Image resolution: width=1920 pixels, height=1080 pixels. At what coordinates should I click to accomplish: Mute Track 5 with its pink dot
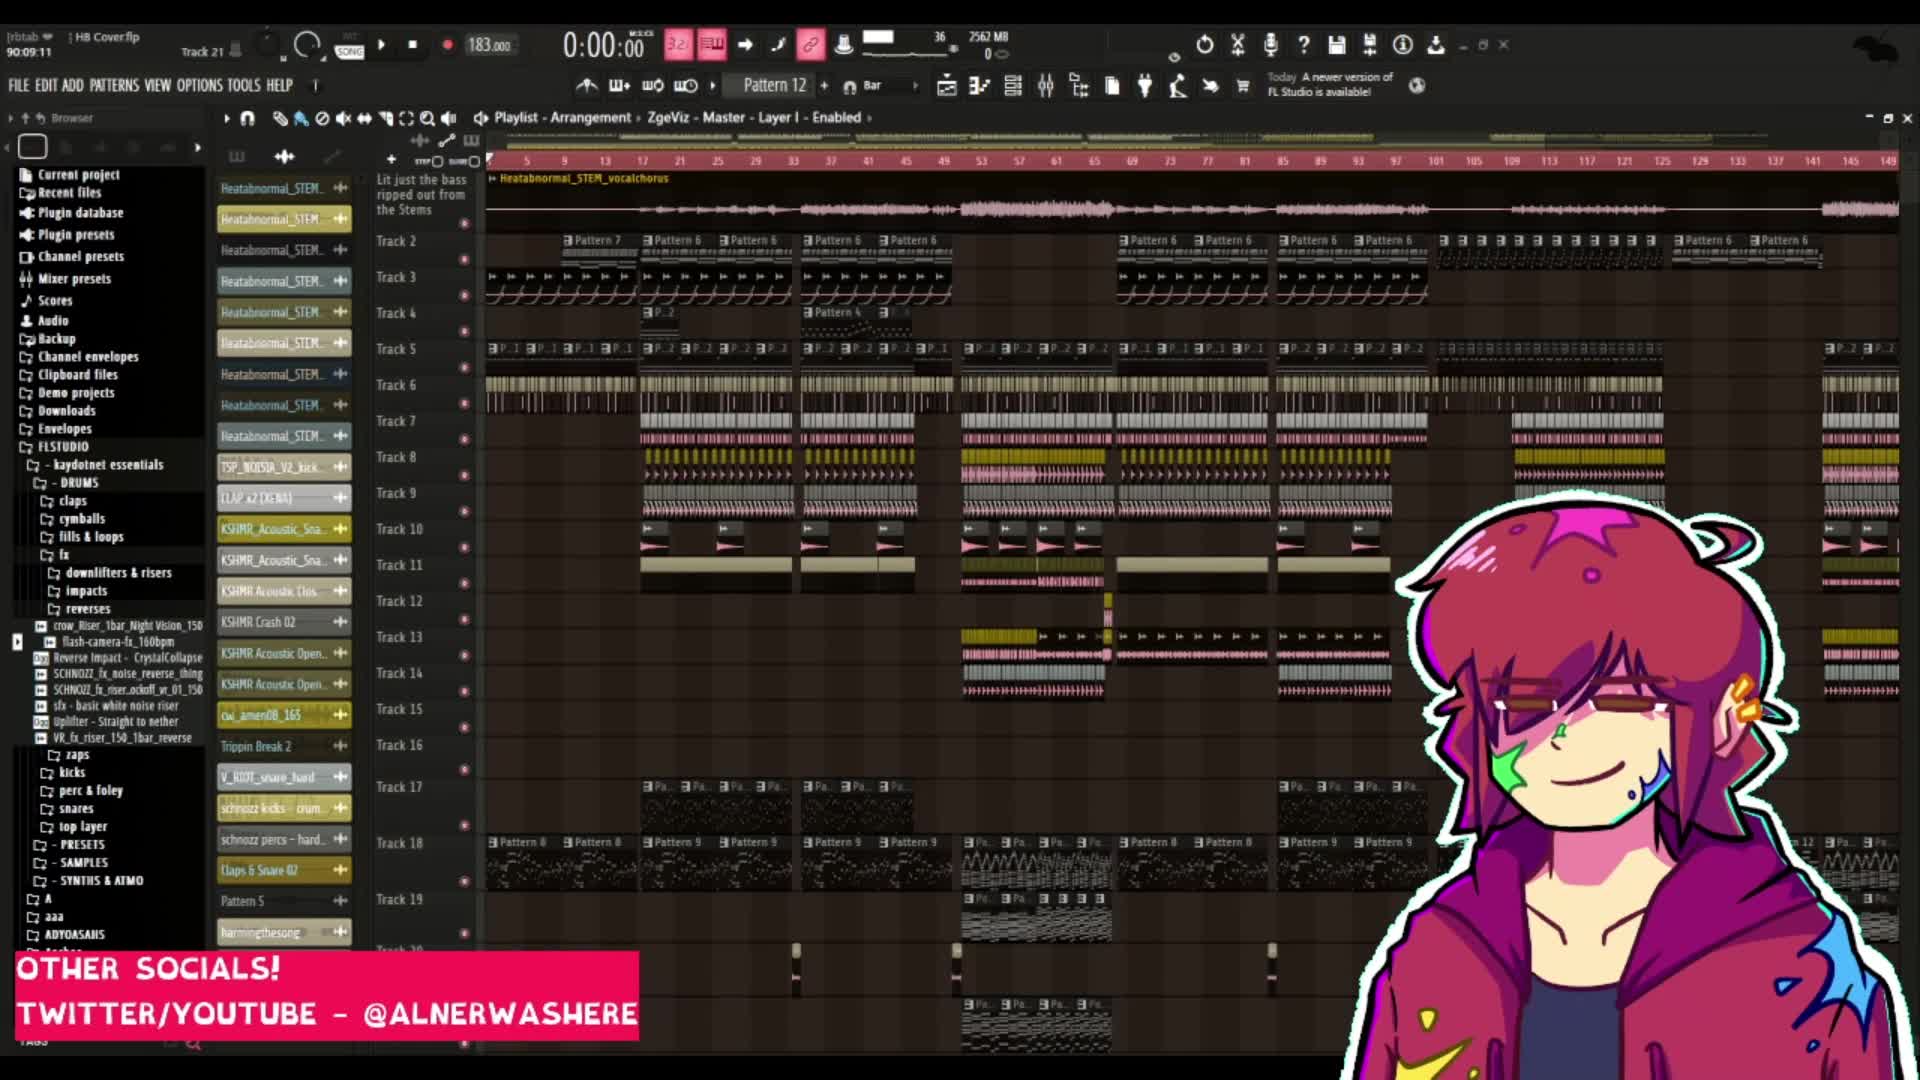tap(464, 367)
